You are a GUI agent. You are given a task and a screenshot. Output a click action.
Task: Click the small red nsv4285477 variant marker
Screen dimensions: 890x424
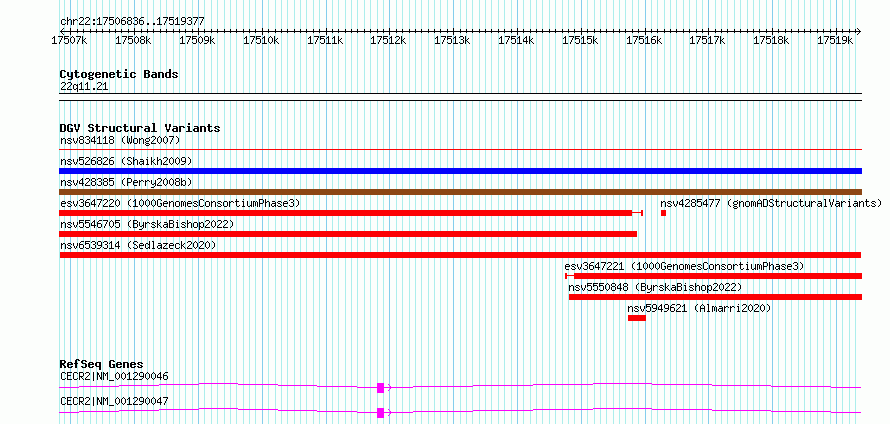tap(663, 213)
